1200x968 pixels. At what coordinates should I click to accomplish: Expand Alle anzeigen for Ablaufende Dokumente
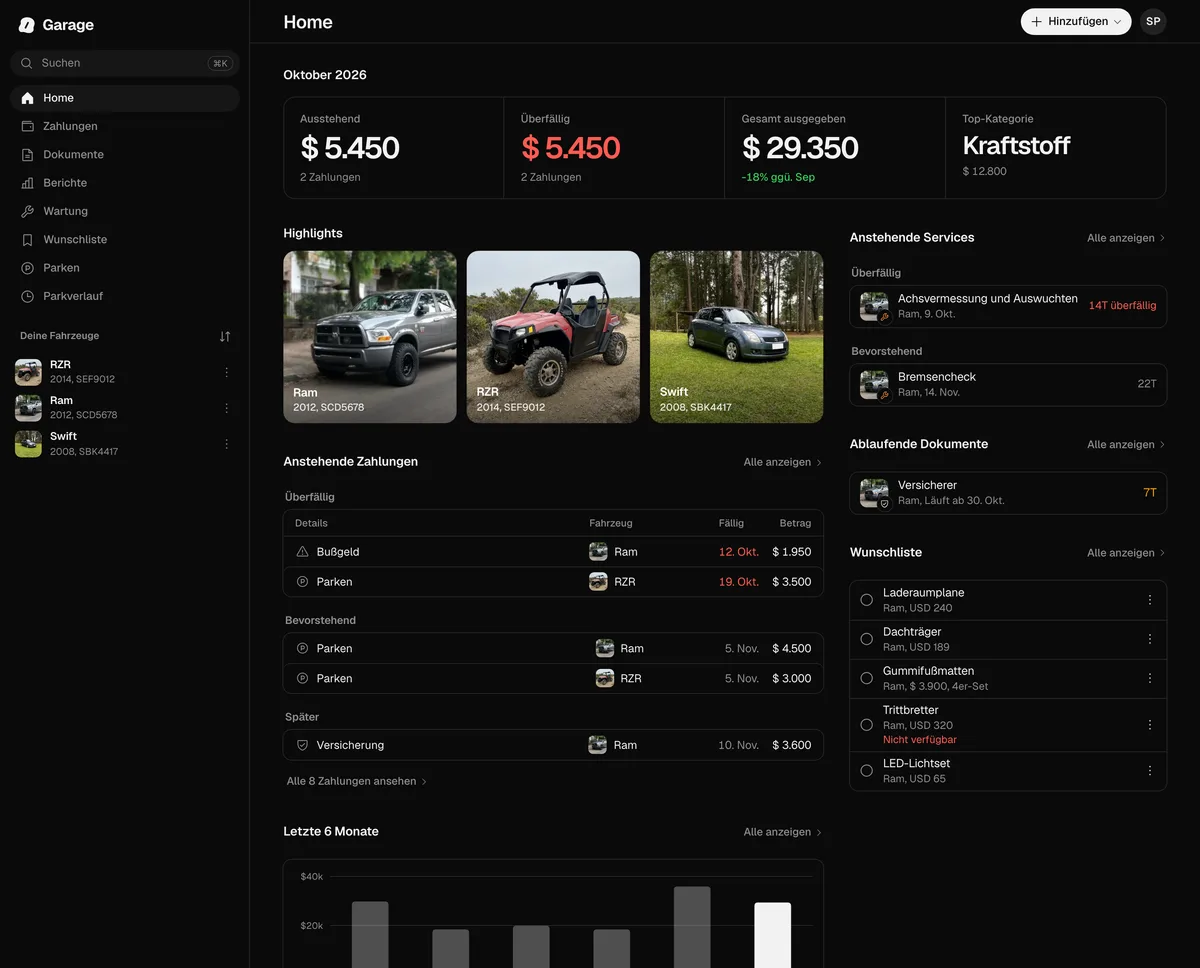pos(1126,444)
